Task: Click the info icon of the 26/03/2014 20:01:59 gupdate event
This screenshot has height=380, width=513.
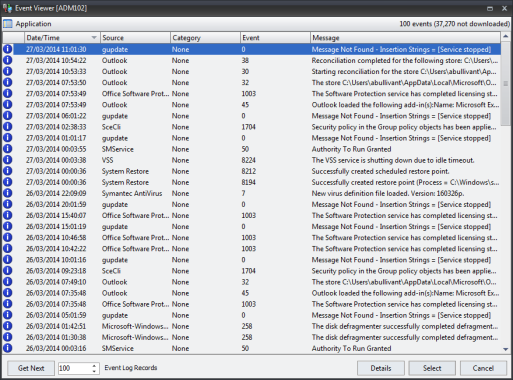Action: click(7, 204)
